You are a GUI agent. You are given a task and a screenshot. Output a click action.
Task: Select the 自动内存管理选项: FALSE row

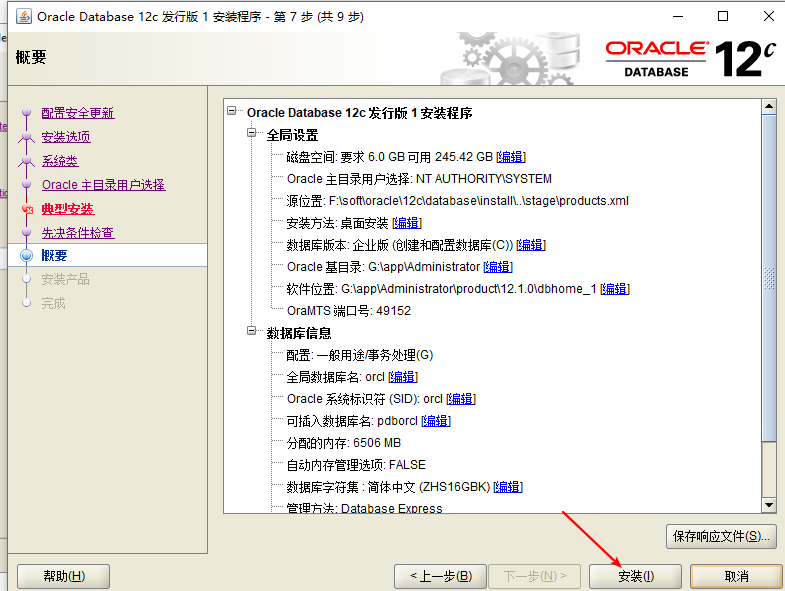tap(356, 465)
